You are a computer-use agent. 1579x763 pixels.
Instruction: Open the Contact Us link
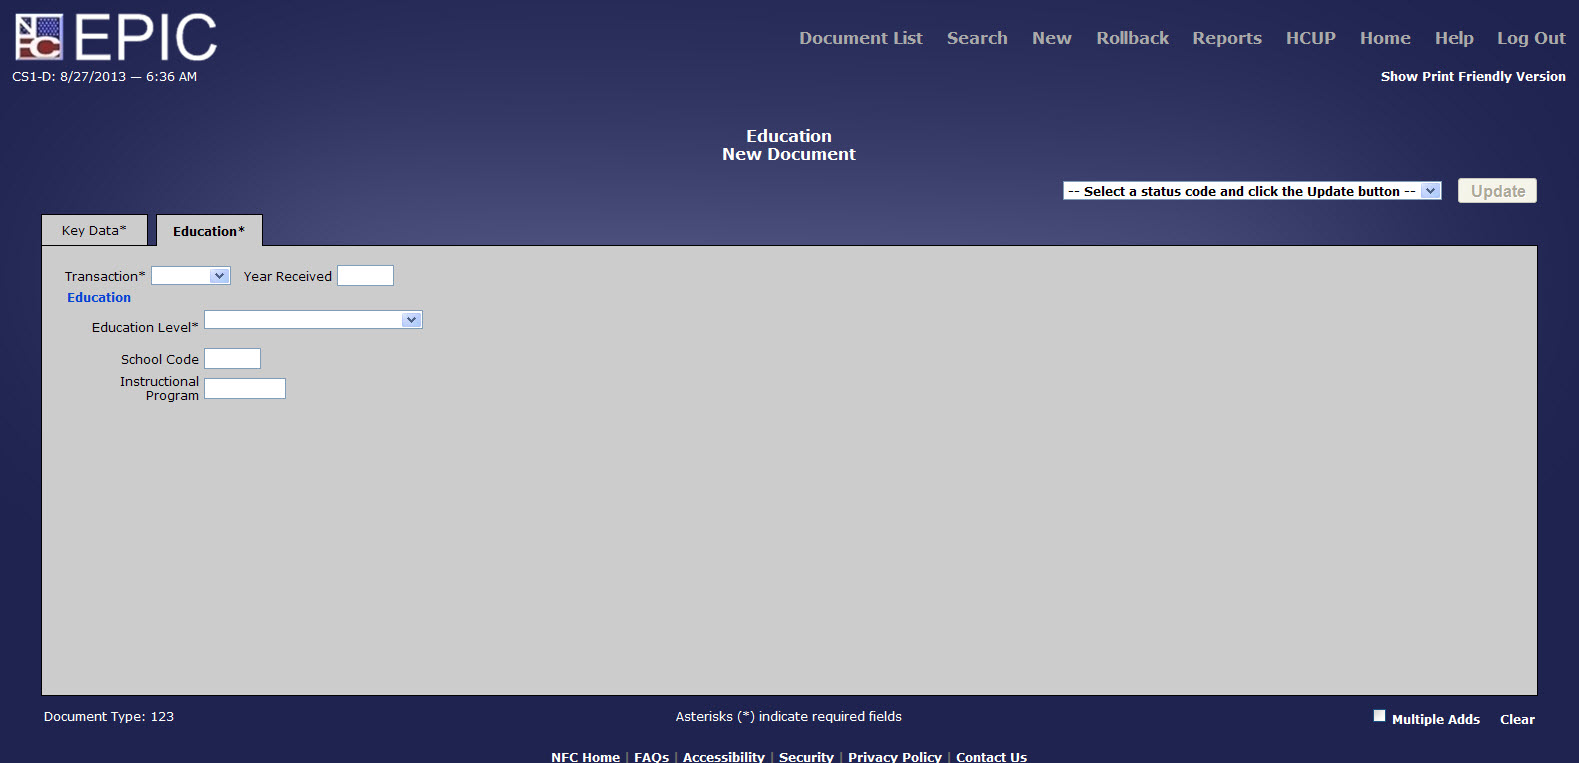(x=991, y=757)
